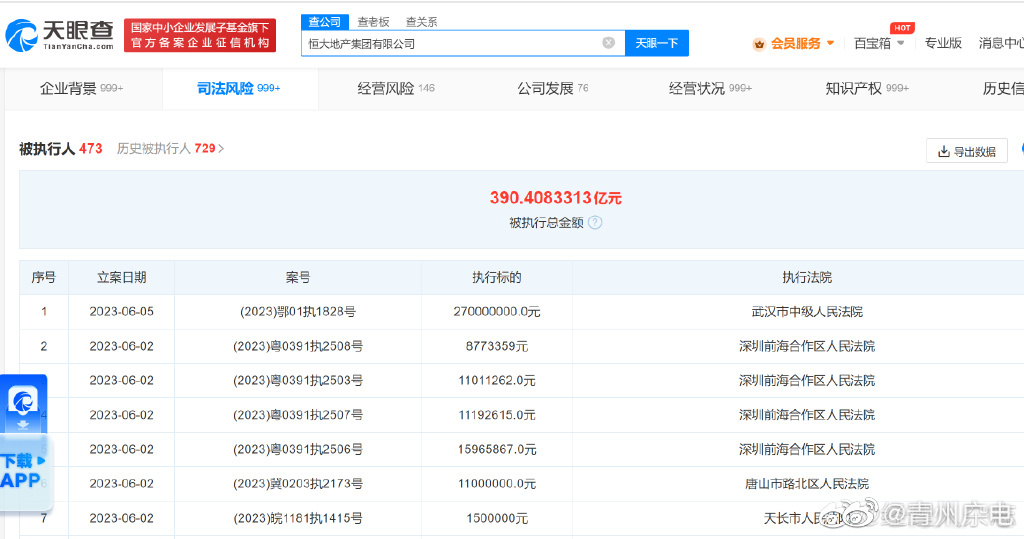Click the Tianyancha logo

(x=59, y=35)
